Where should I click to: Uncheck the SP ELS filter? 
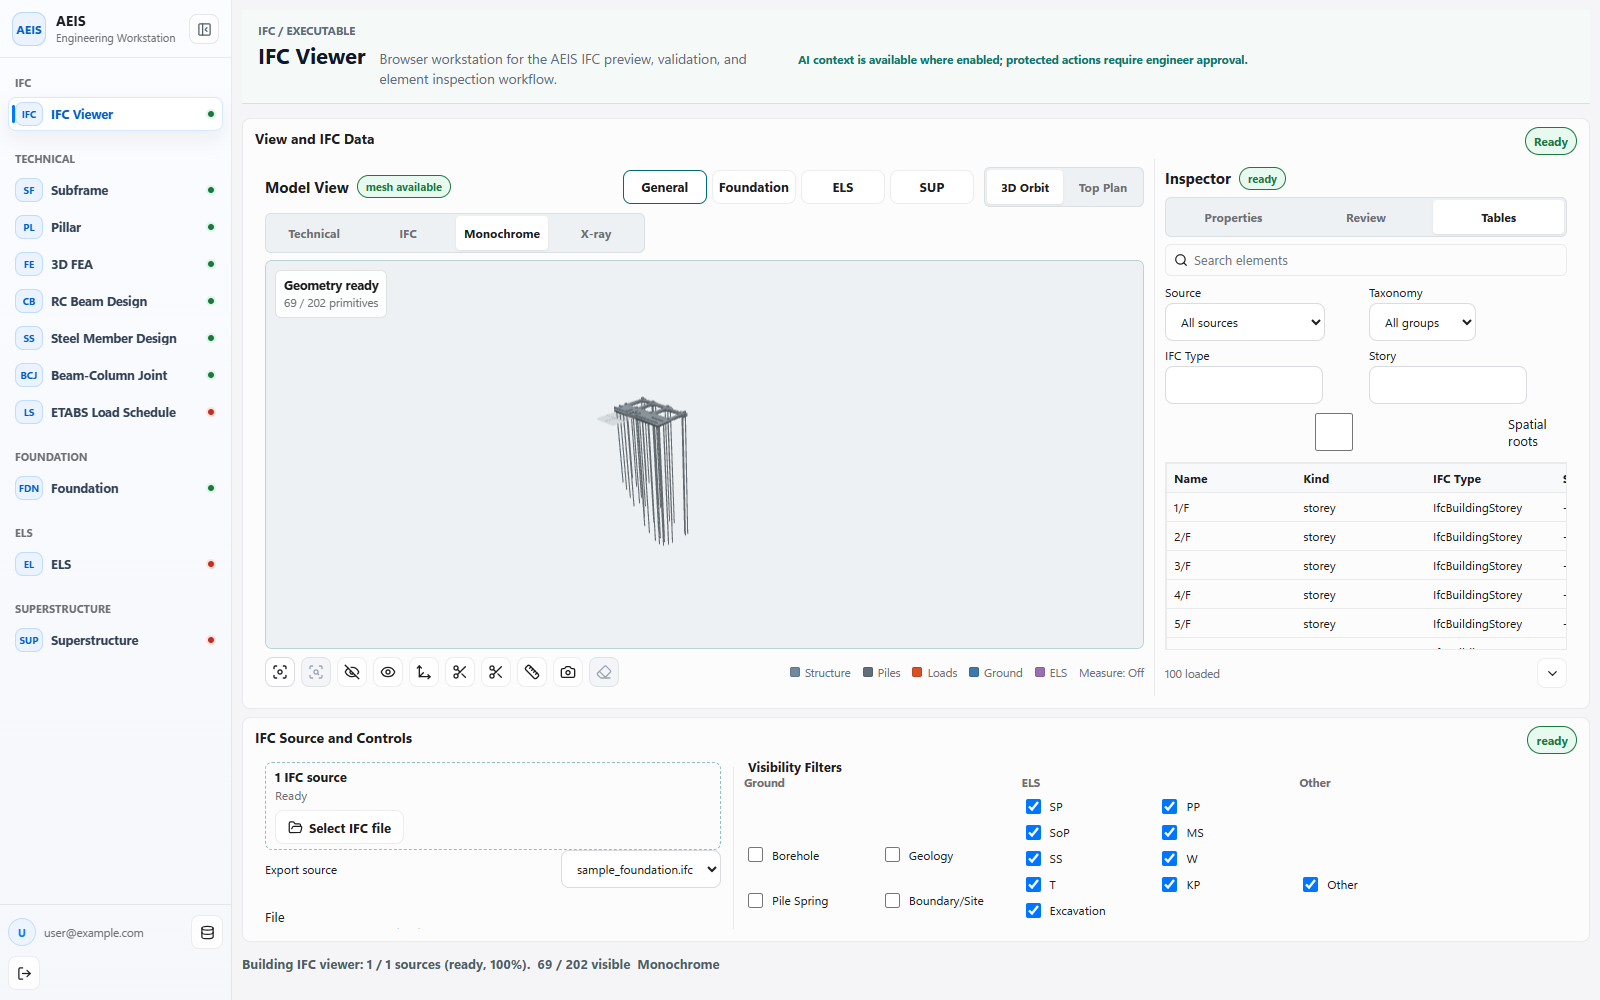(1033, 806)
